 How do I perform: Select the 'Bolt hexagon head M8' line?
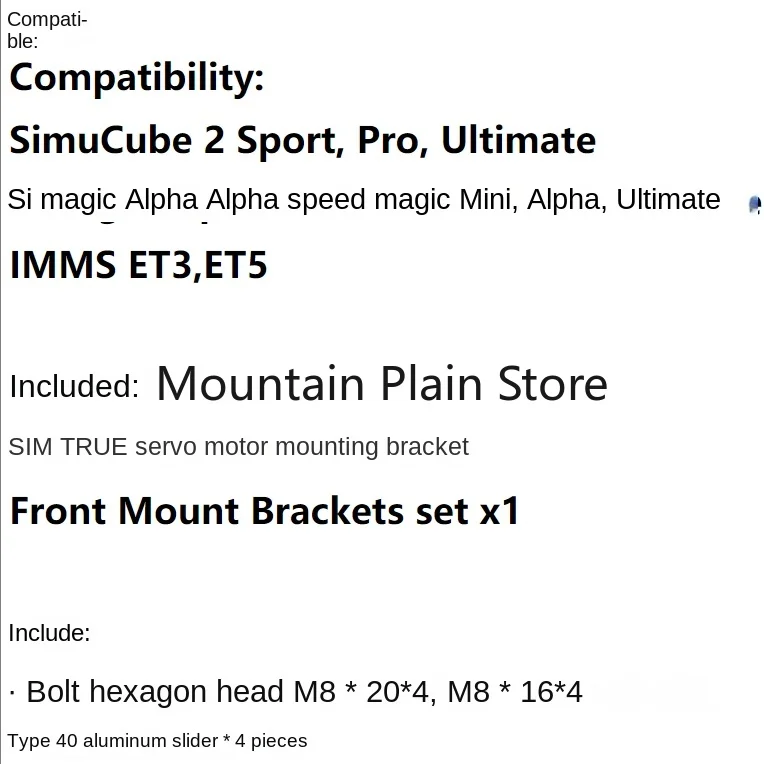coord(296,692)
